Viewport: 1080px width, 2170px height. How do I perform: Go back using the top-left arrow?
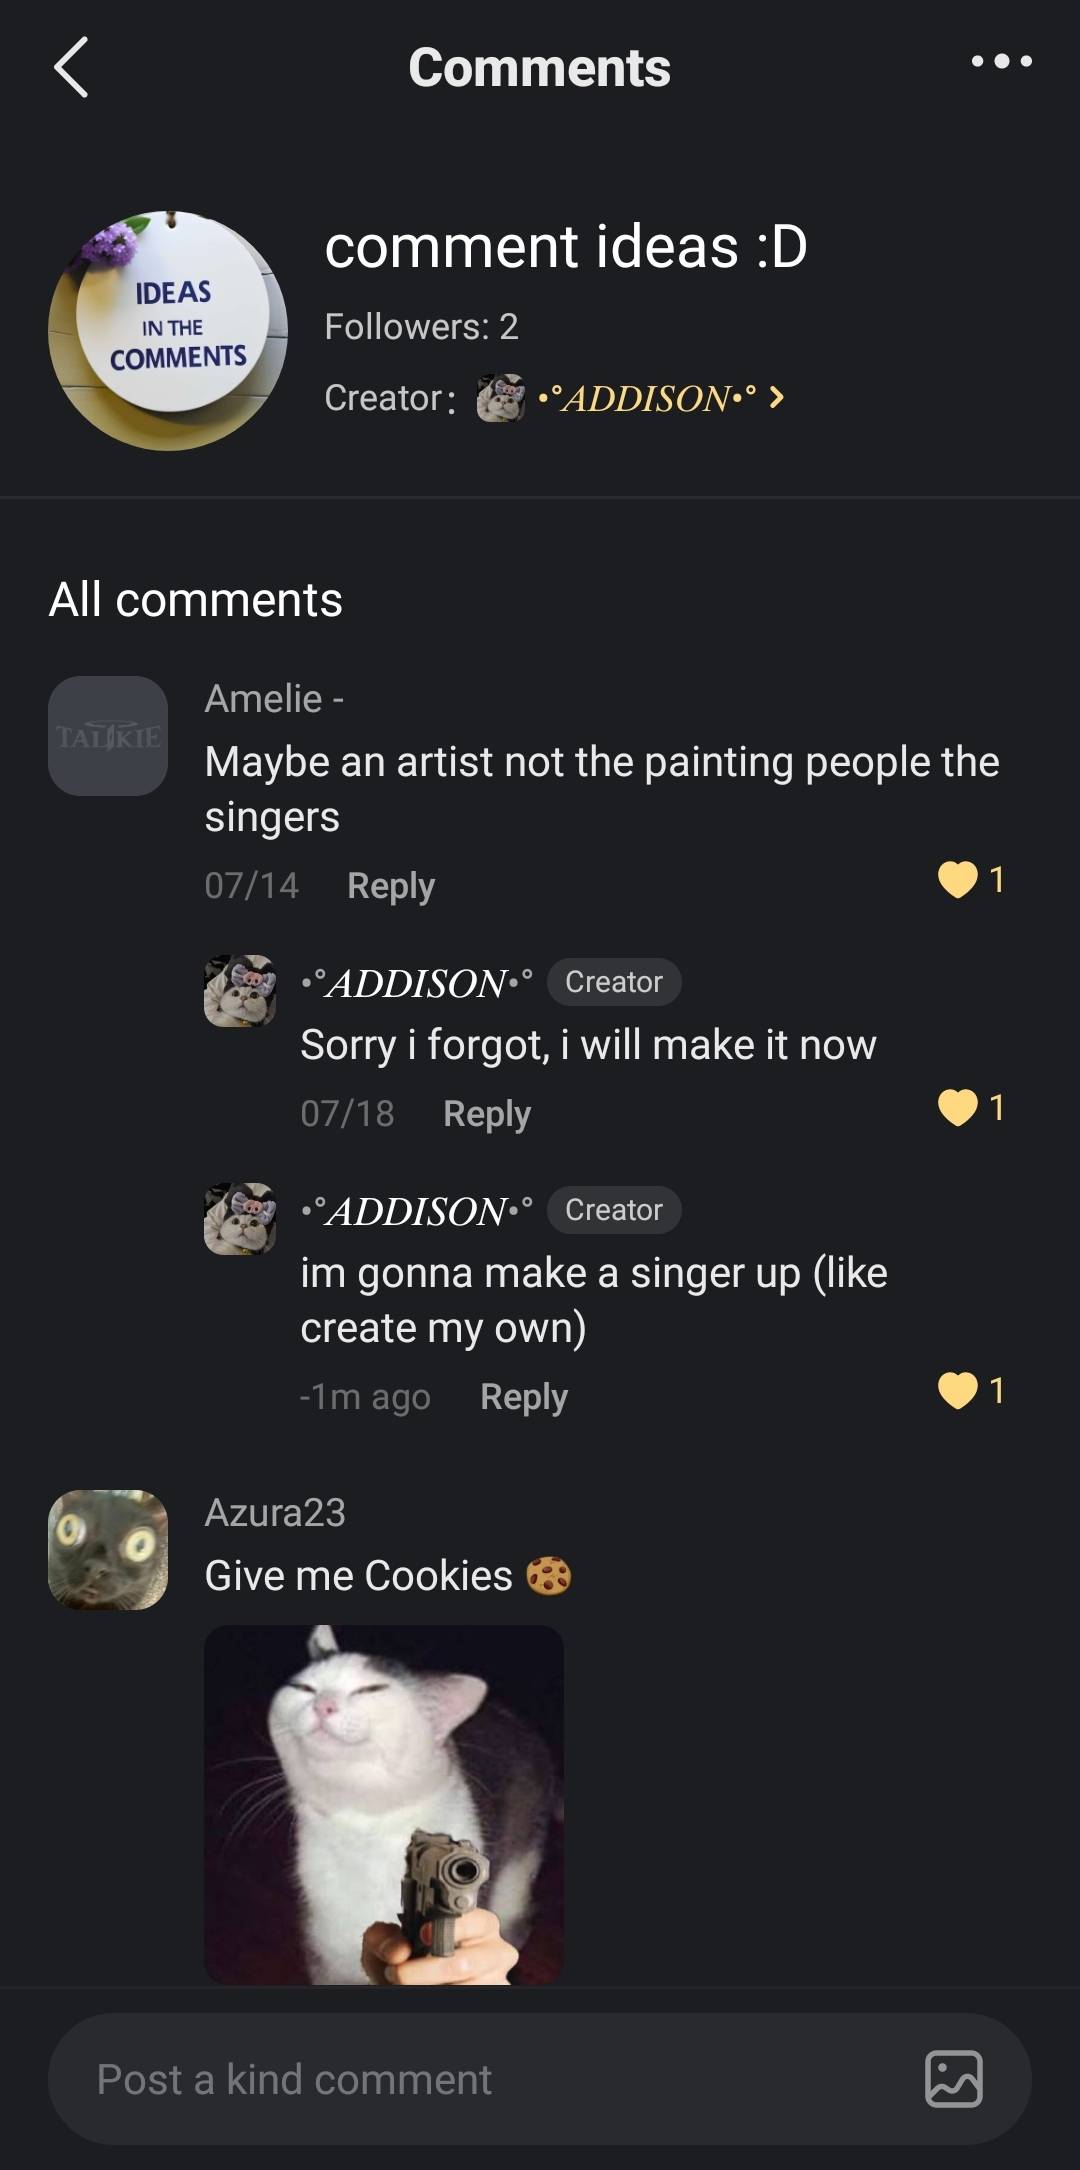tap(71, 67)
